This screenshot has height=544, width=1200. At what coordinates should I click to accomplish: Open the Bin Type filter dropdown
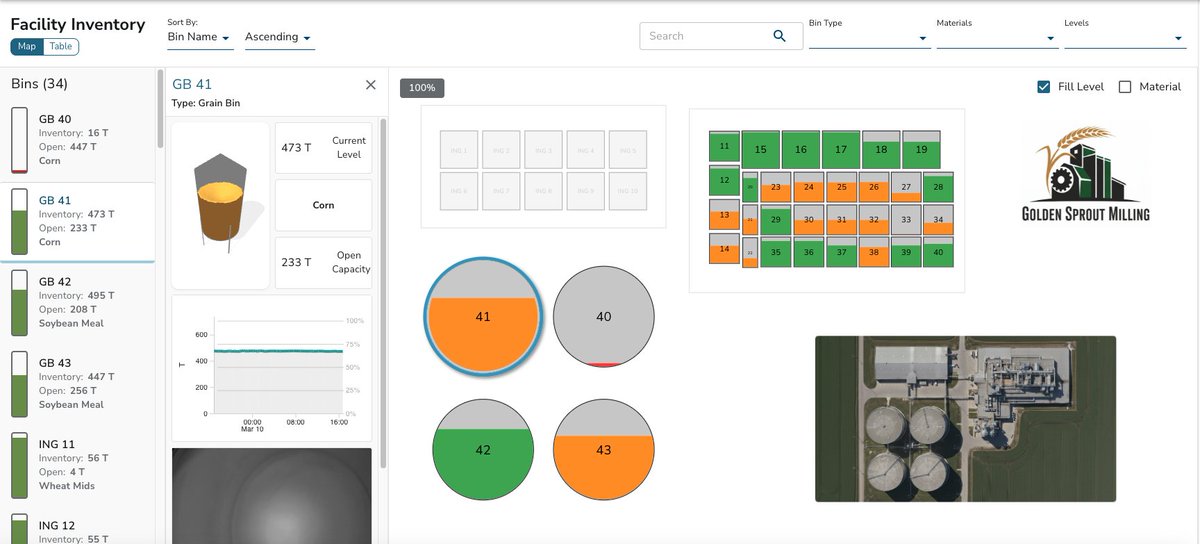(869, 37)
